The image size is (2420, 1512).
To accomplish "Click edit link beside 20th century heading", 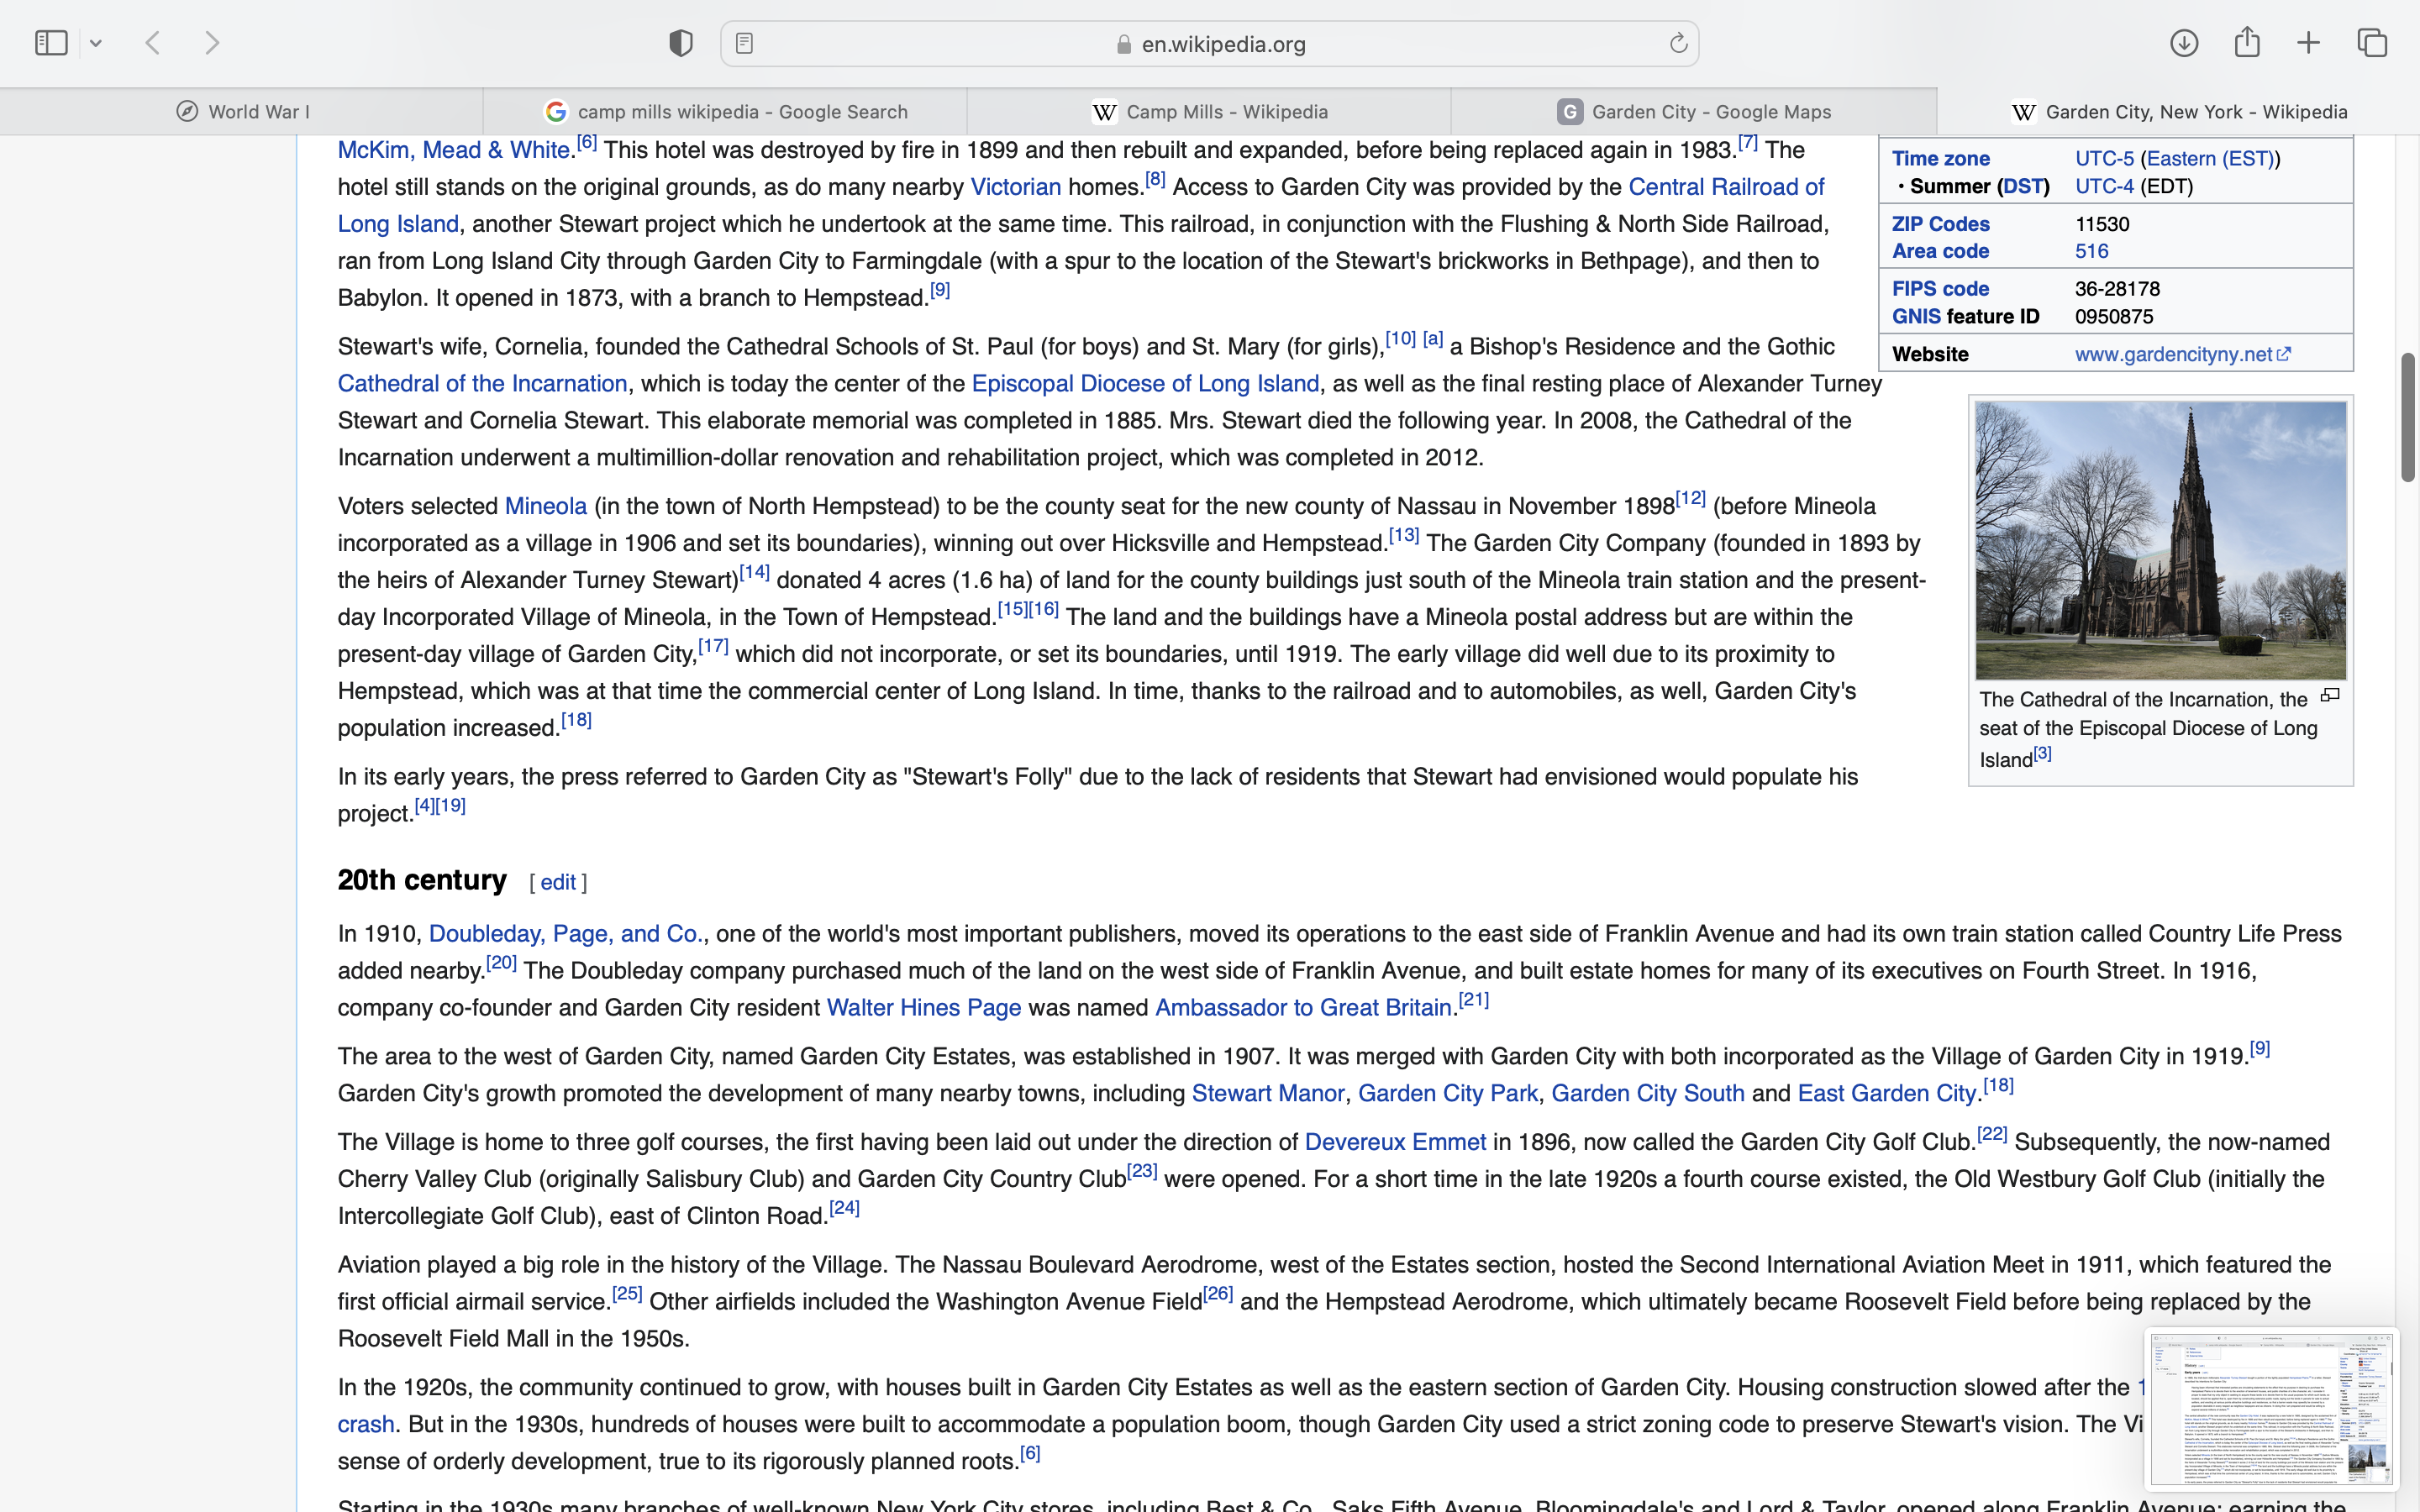I will click(558, 883).
